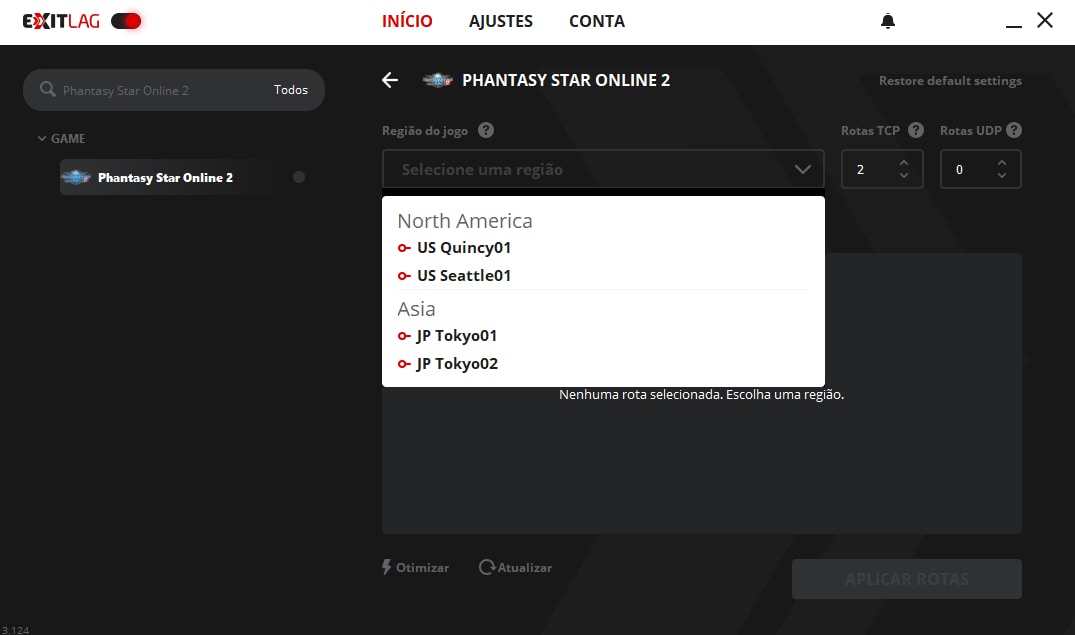Switch to the CONTA tab
Screen dimensions: 1075x635
click(x=596, y=21)
